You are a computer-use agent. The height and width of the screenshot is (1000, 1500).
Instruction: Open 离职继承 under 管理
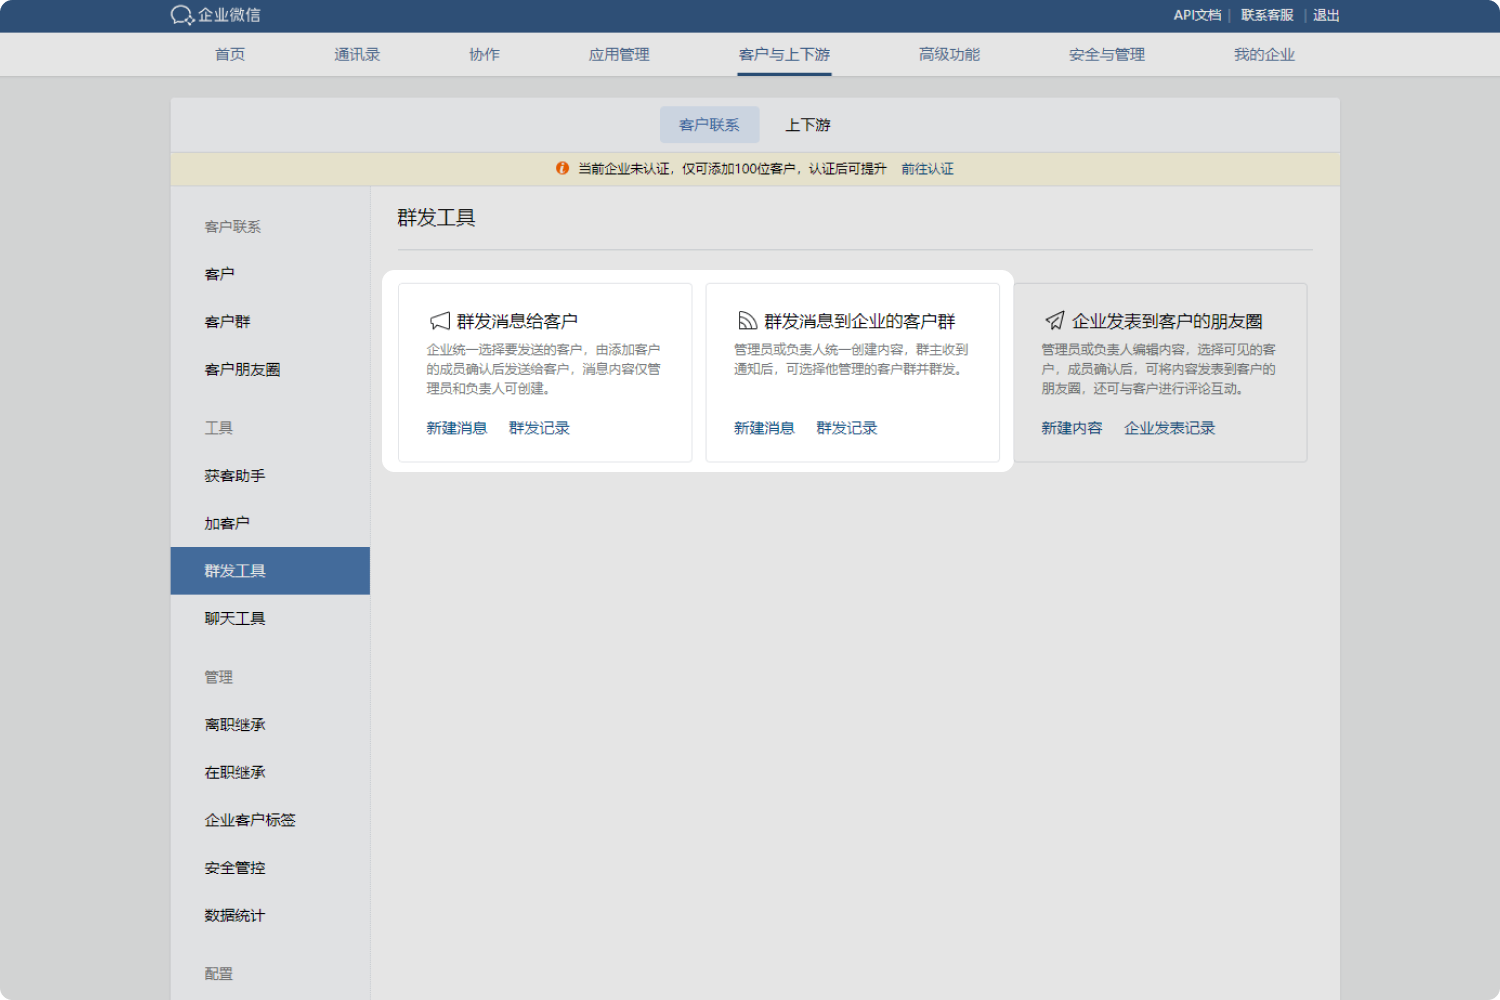coord(235,725)
